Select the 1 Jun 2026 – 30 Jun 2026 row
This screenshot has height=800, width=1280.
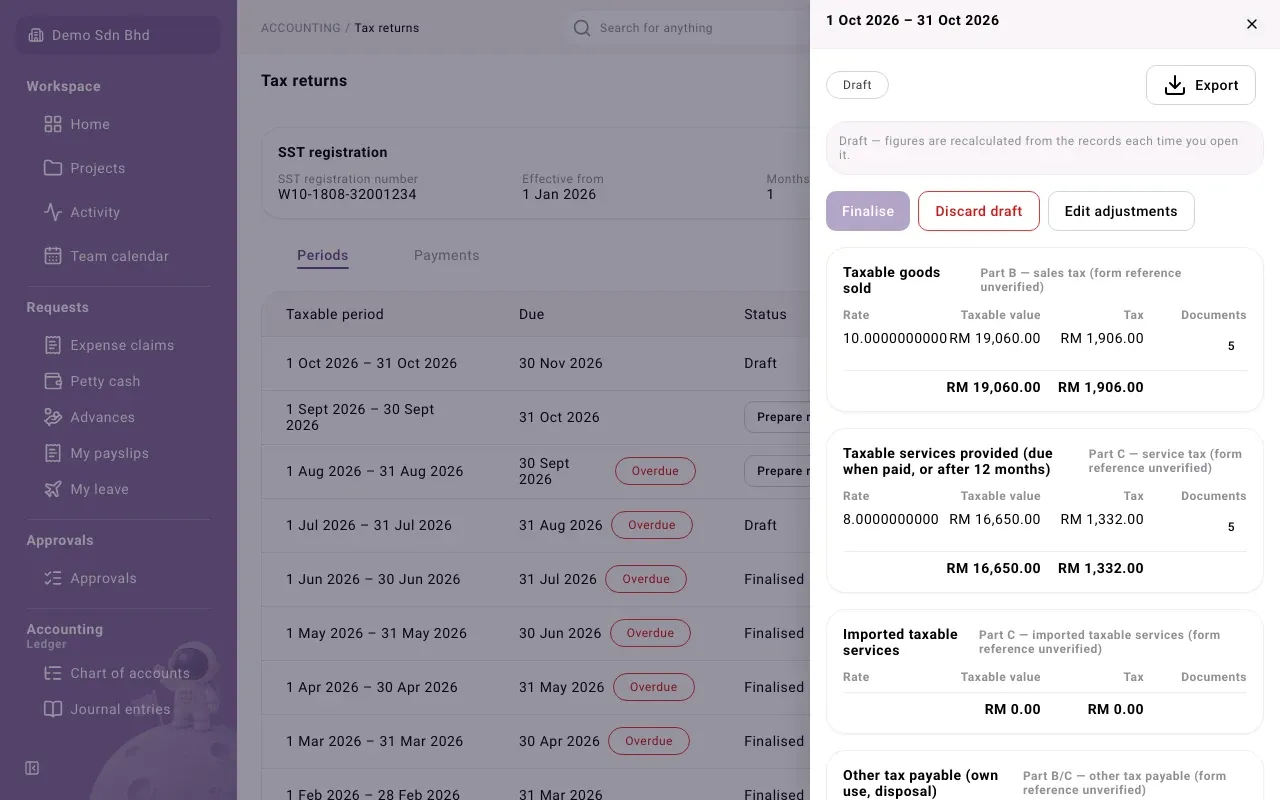pos(536,579)
